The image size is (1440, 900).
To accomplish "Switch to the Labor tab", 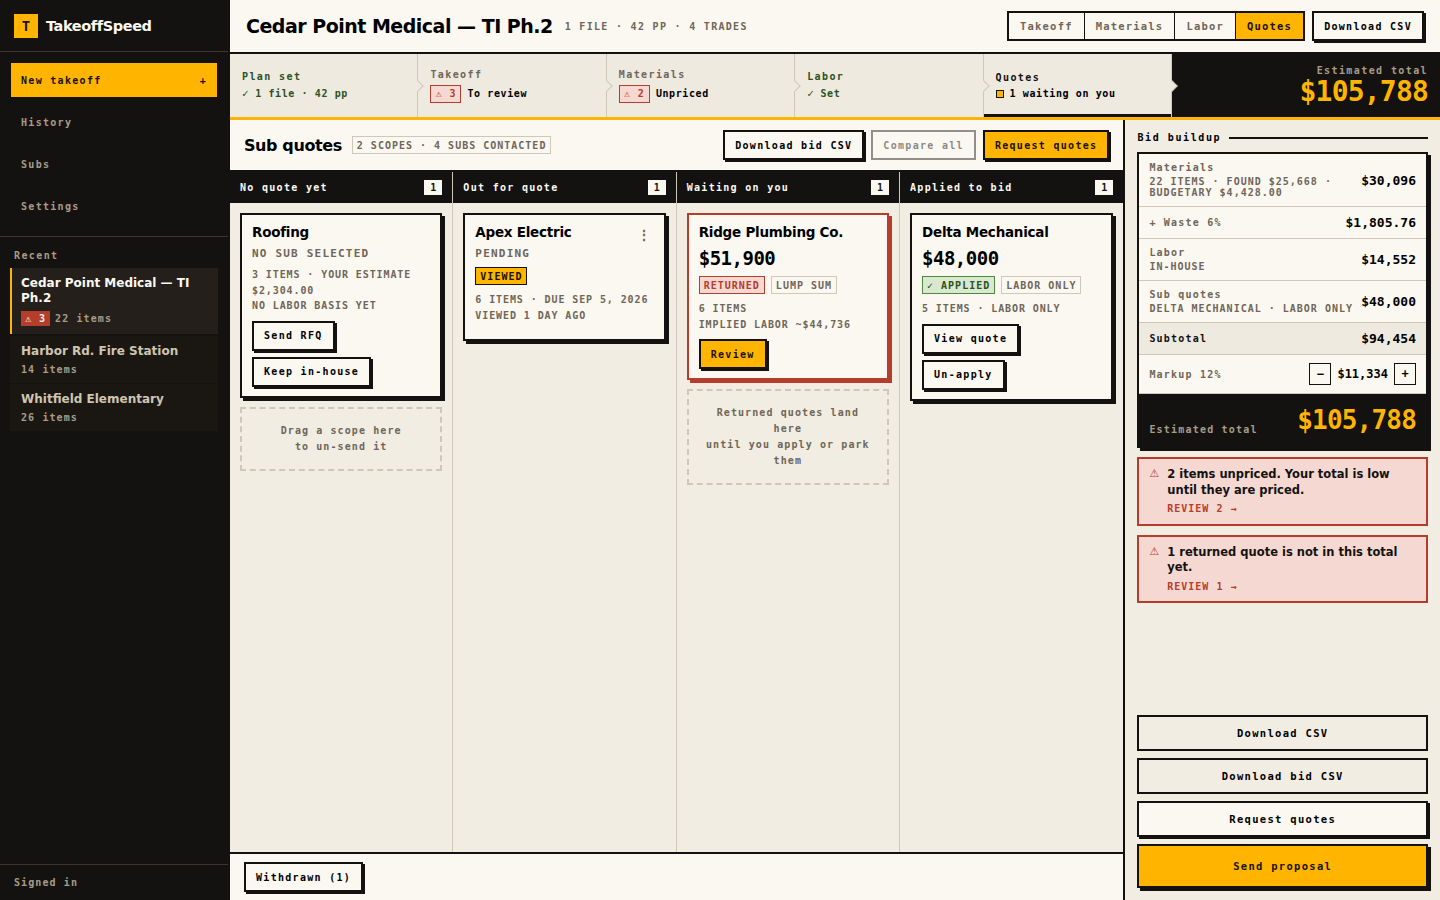I will click(x=1205, y=26).
